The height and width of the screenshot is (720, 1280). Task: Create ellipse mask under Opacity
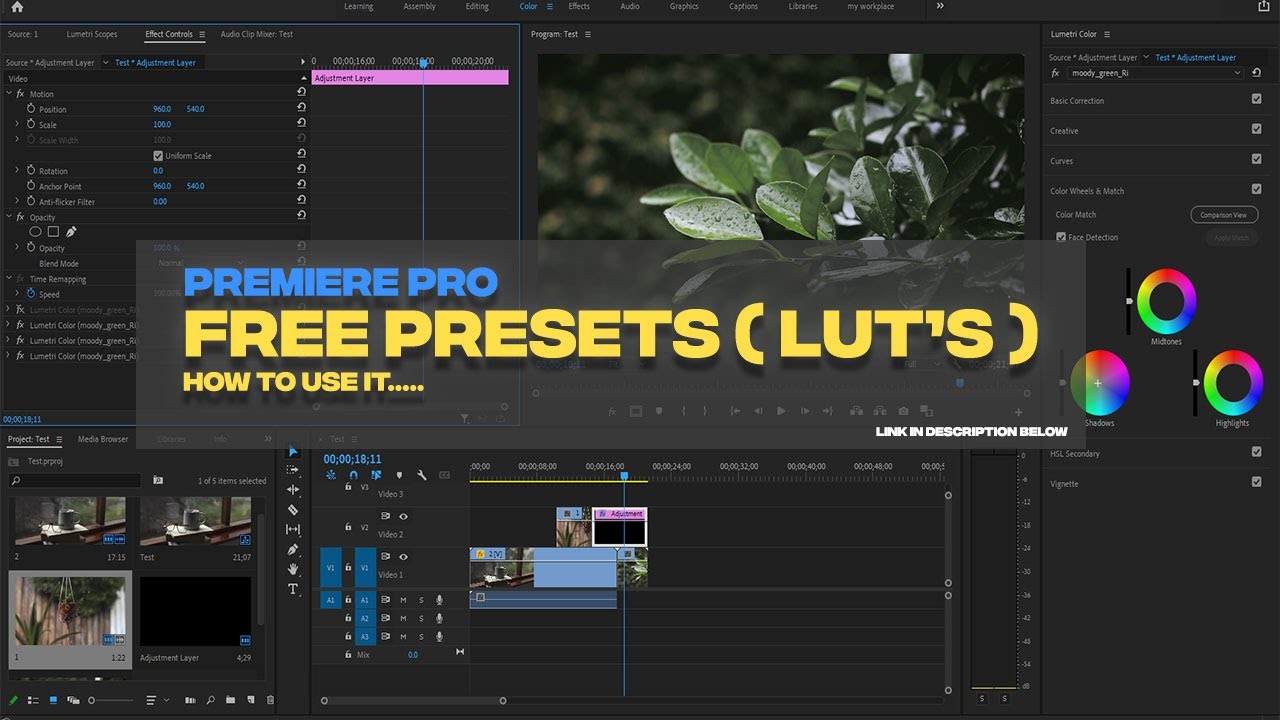35,232
